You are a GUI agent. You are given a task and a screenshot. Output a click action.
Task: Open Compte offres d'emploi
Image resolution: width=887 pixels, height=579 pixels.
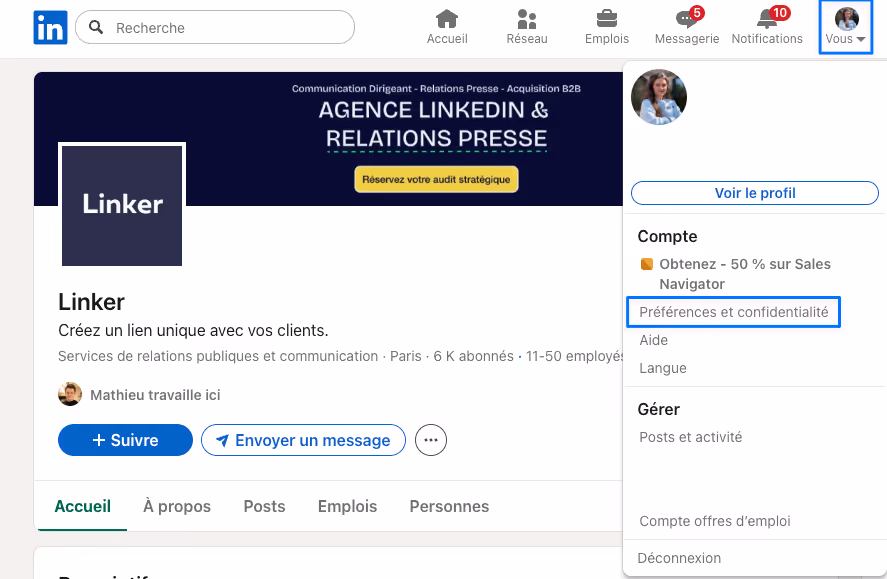(x=715, y=521)
